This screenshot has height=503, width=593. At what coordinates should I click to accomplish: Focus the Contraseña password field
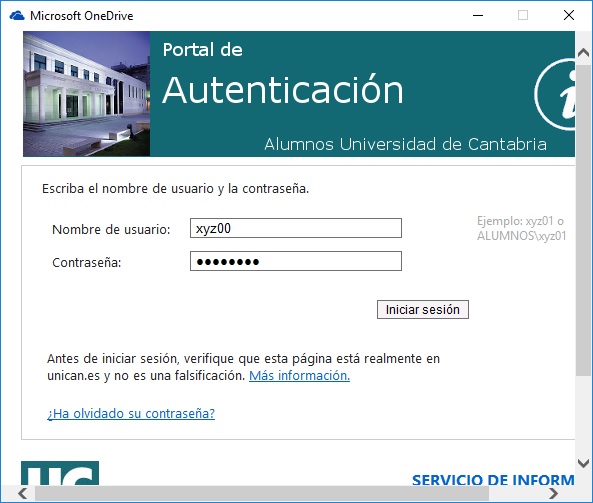[296, 261]
